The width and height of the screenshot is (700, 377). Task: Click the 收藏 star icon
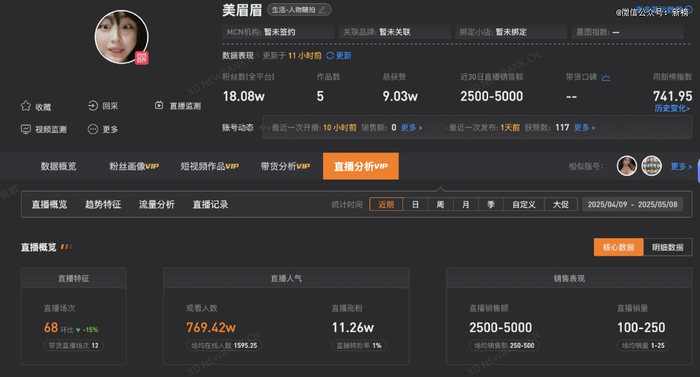(x=26, y=106)
